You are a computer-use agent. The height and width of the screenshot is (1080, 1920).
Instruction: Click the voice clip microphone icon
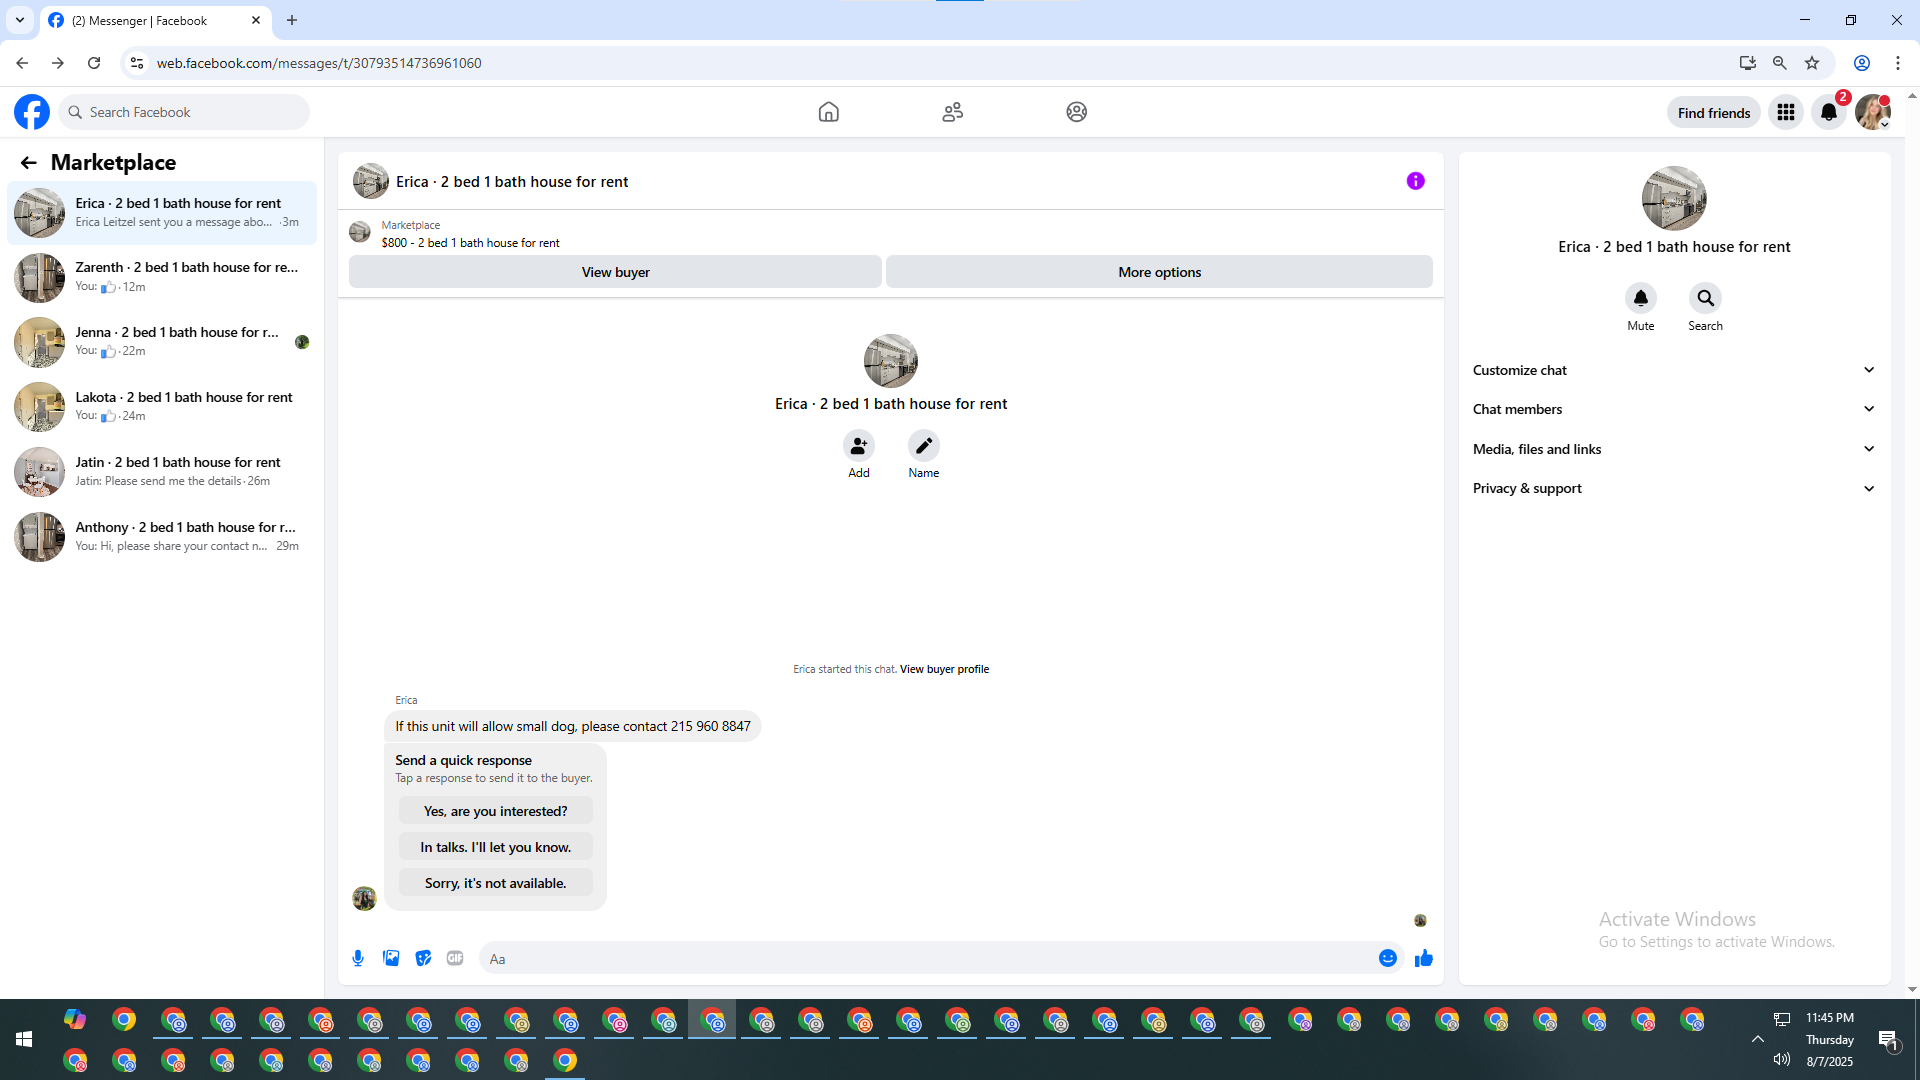click(358, 958)
